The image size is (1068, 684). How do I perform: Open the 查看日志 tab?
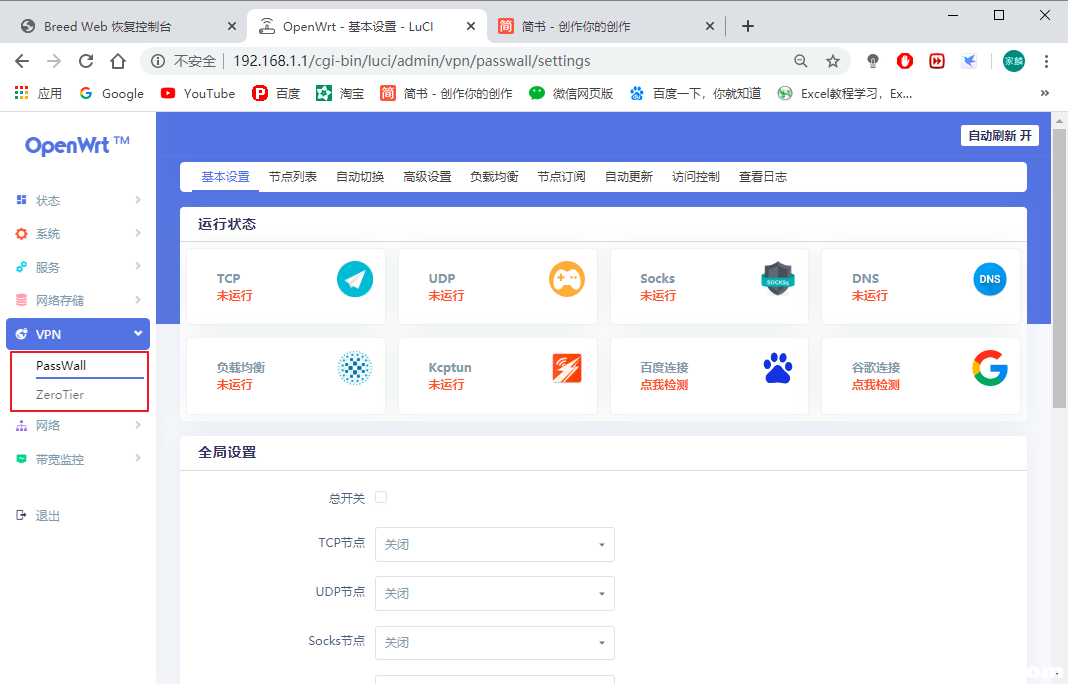point(763,176)
